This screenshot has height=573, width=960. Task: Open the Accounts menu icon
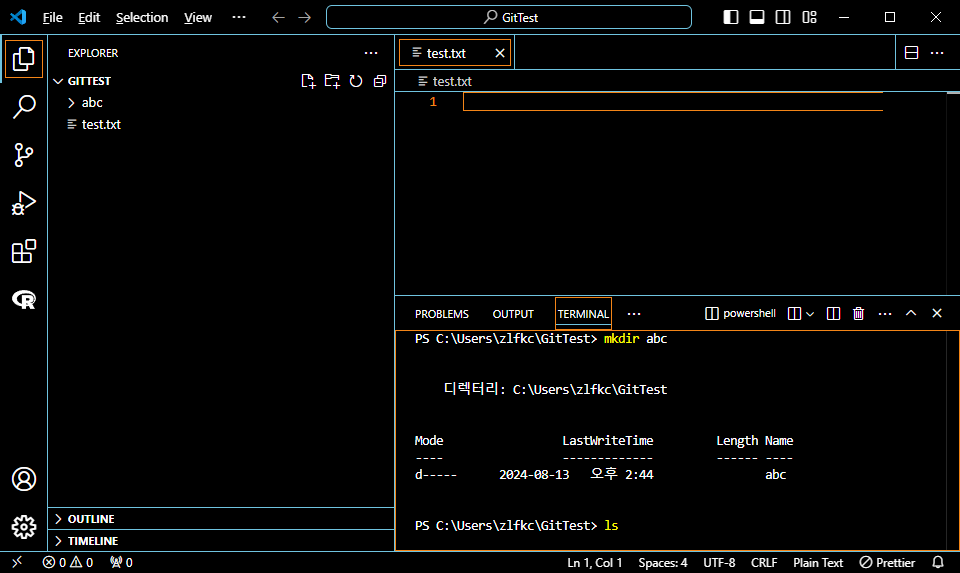[24, 479]
